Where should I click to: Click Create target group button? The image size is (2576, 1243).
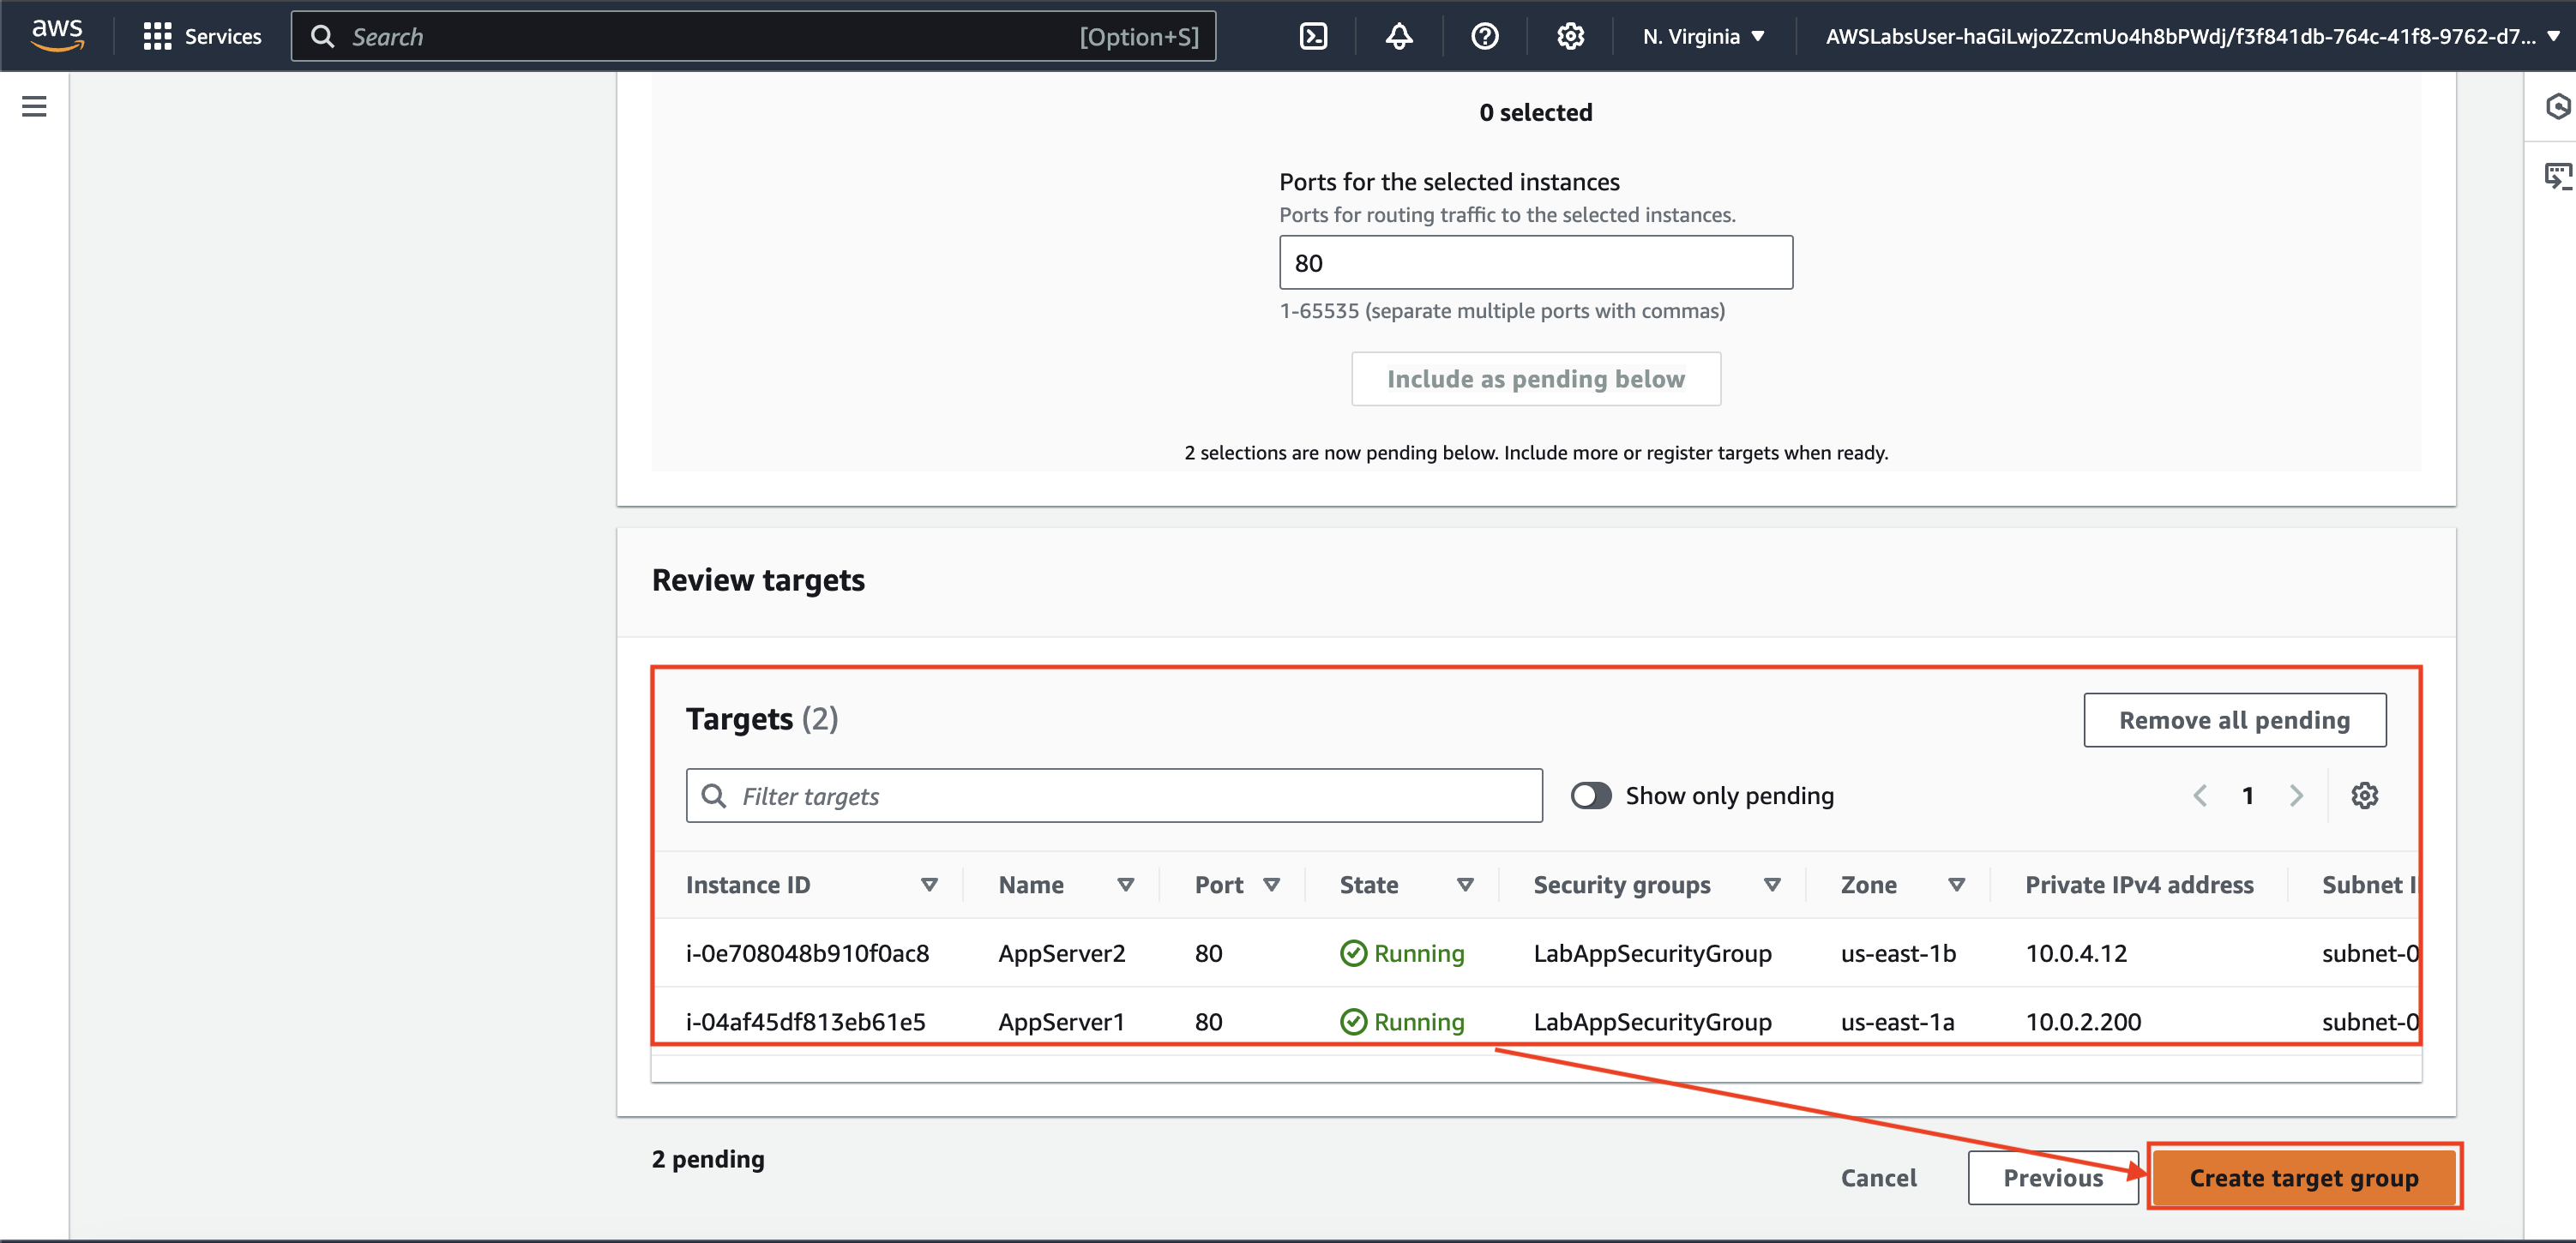2303,1178
